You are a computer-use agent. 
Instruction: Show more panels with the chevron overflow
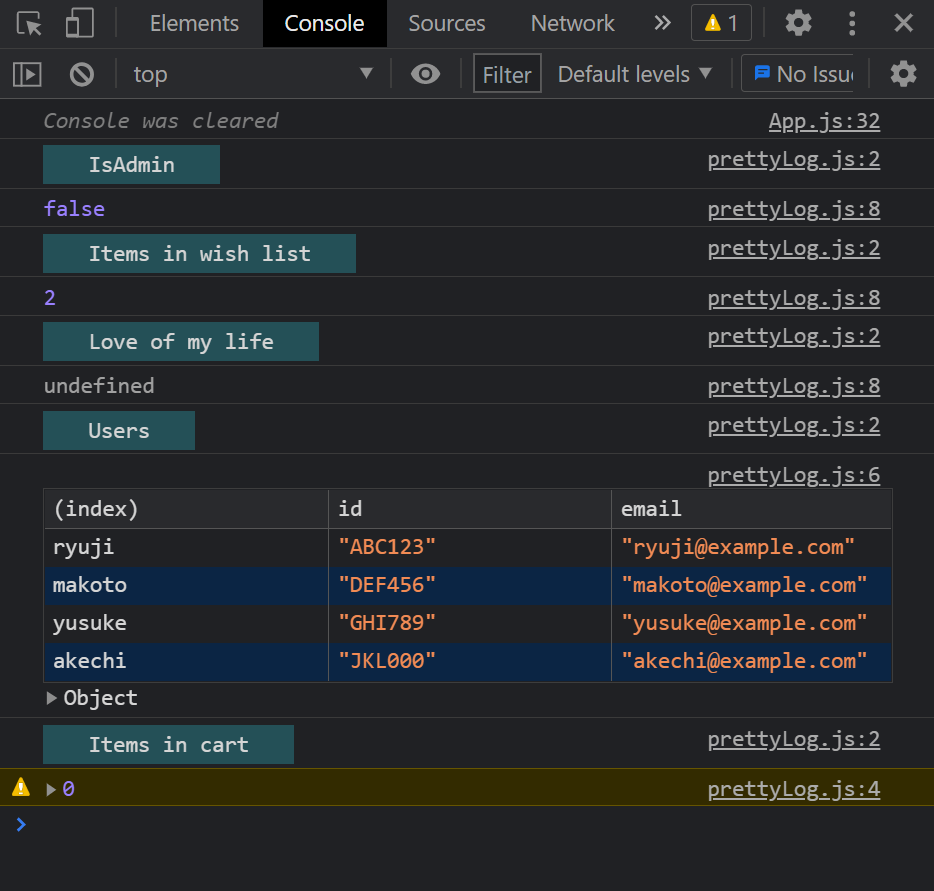(662, 23)
